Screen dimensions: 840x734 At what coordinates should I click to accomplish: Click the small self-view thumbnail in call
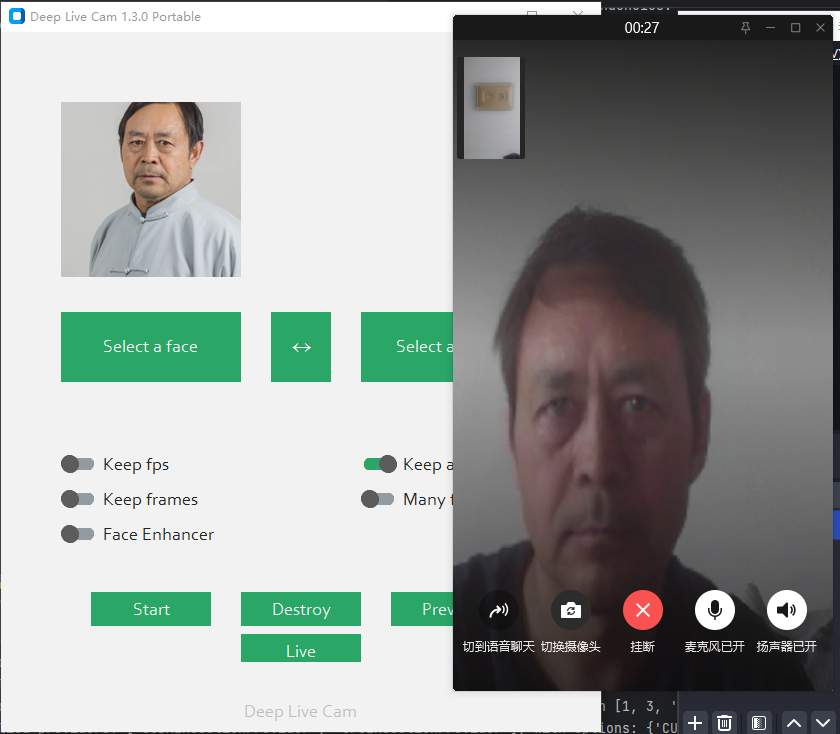(x=491, y=108)
